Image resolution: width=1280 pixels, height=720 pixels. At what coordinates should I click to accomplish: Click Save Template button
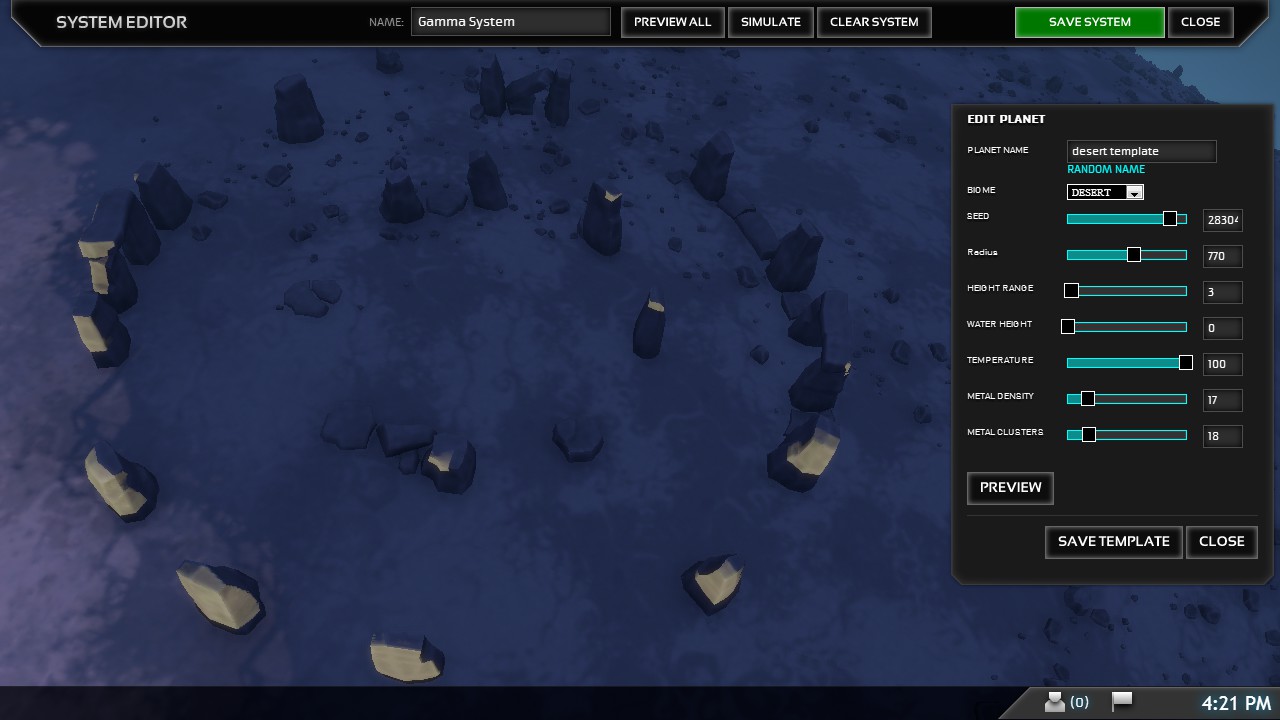(1113, 542)
